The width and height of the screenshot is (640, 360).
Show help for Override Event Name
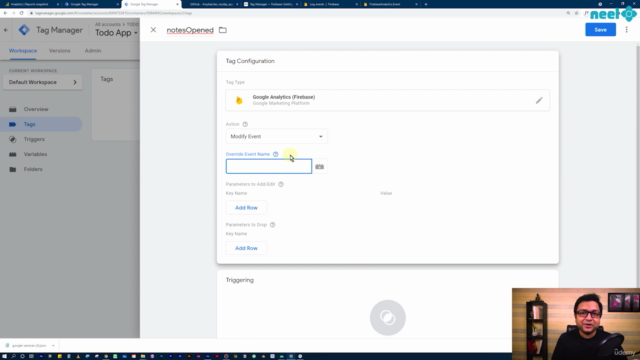(x=276, y=154)
